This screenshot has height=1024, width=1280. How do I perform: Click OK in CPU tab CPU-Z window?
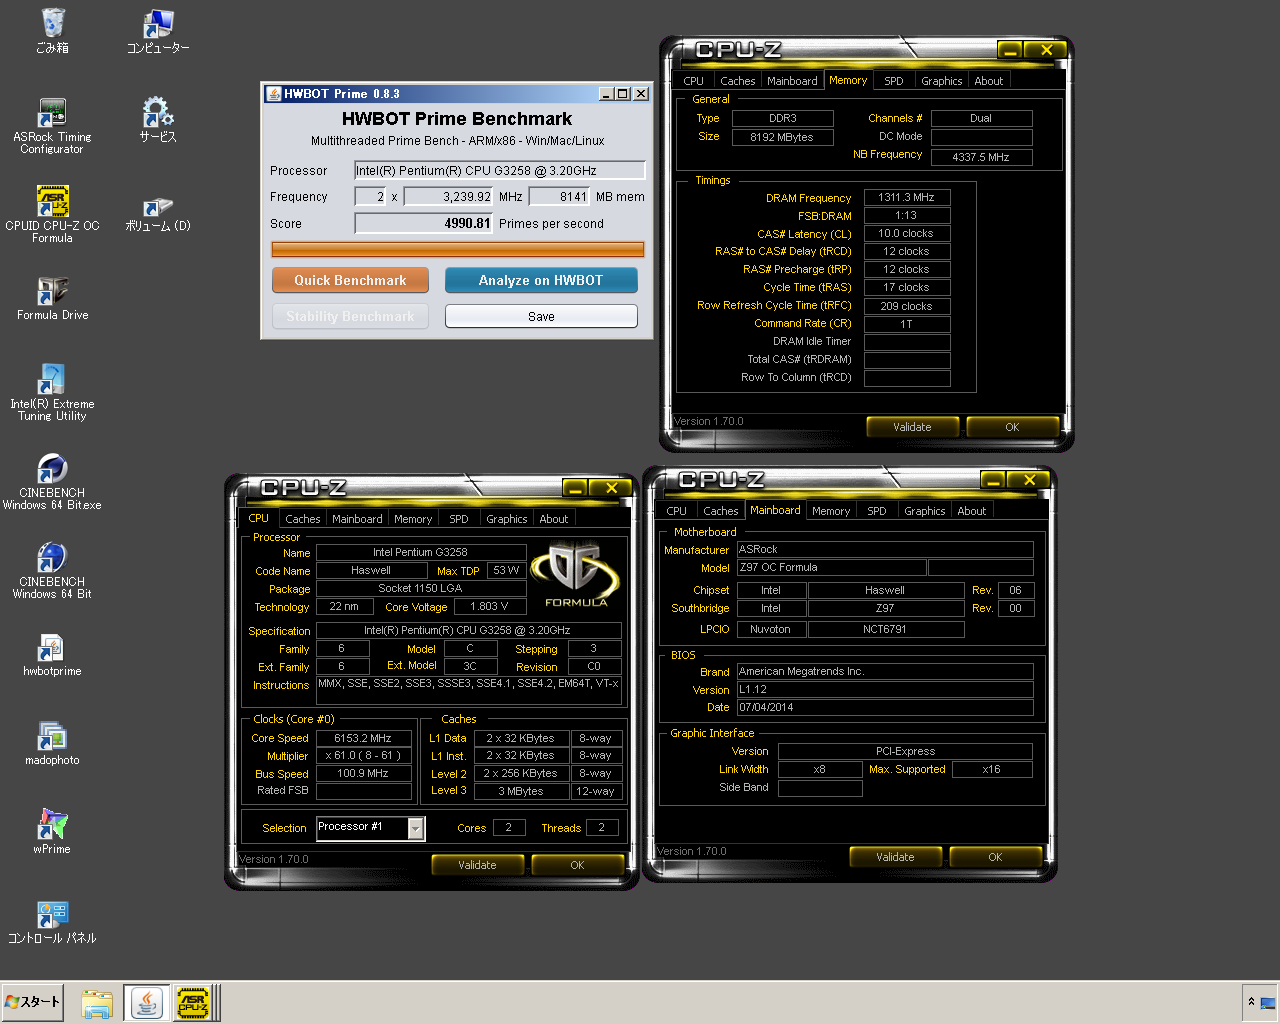coord(577,865)
